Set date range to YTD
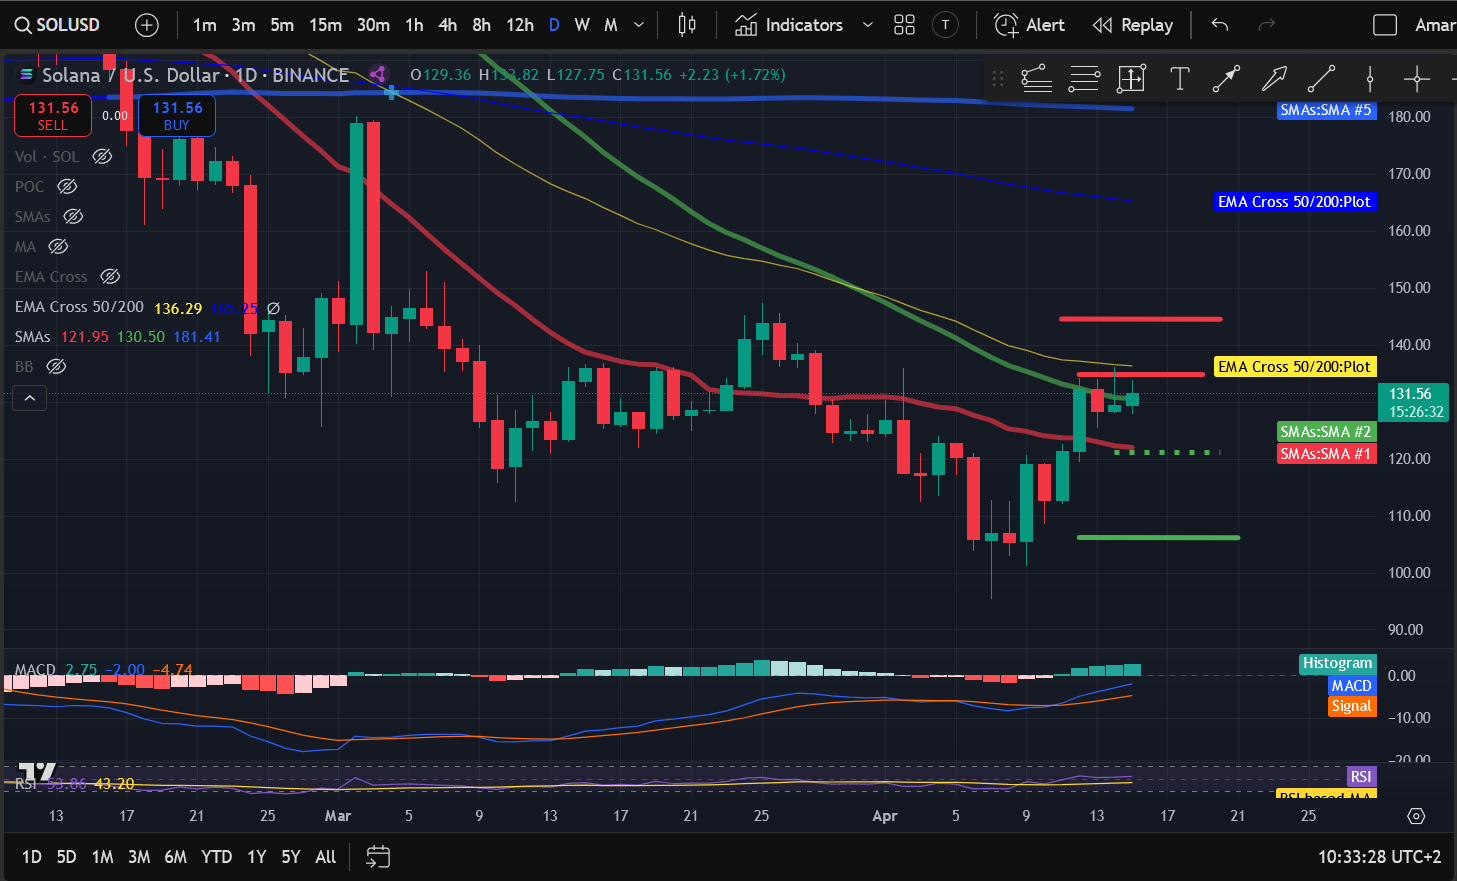This screenshot has width=1457, height=881. (x=216, y=856)
